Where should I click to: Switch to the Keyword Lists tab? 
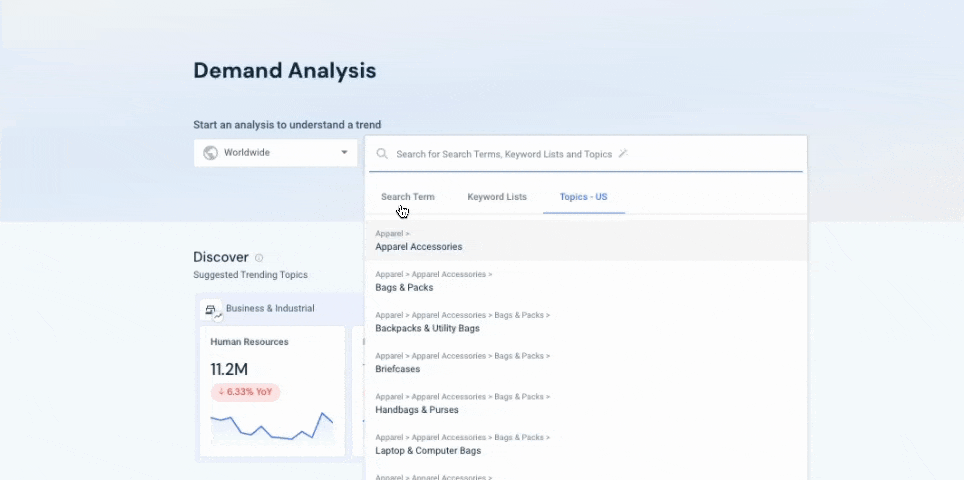click(497, 197)
